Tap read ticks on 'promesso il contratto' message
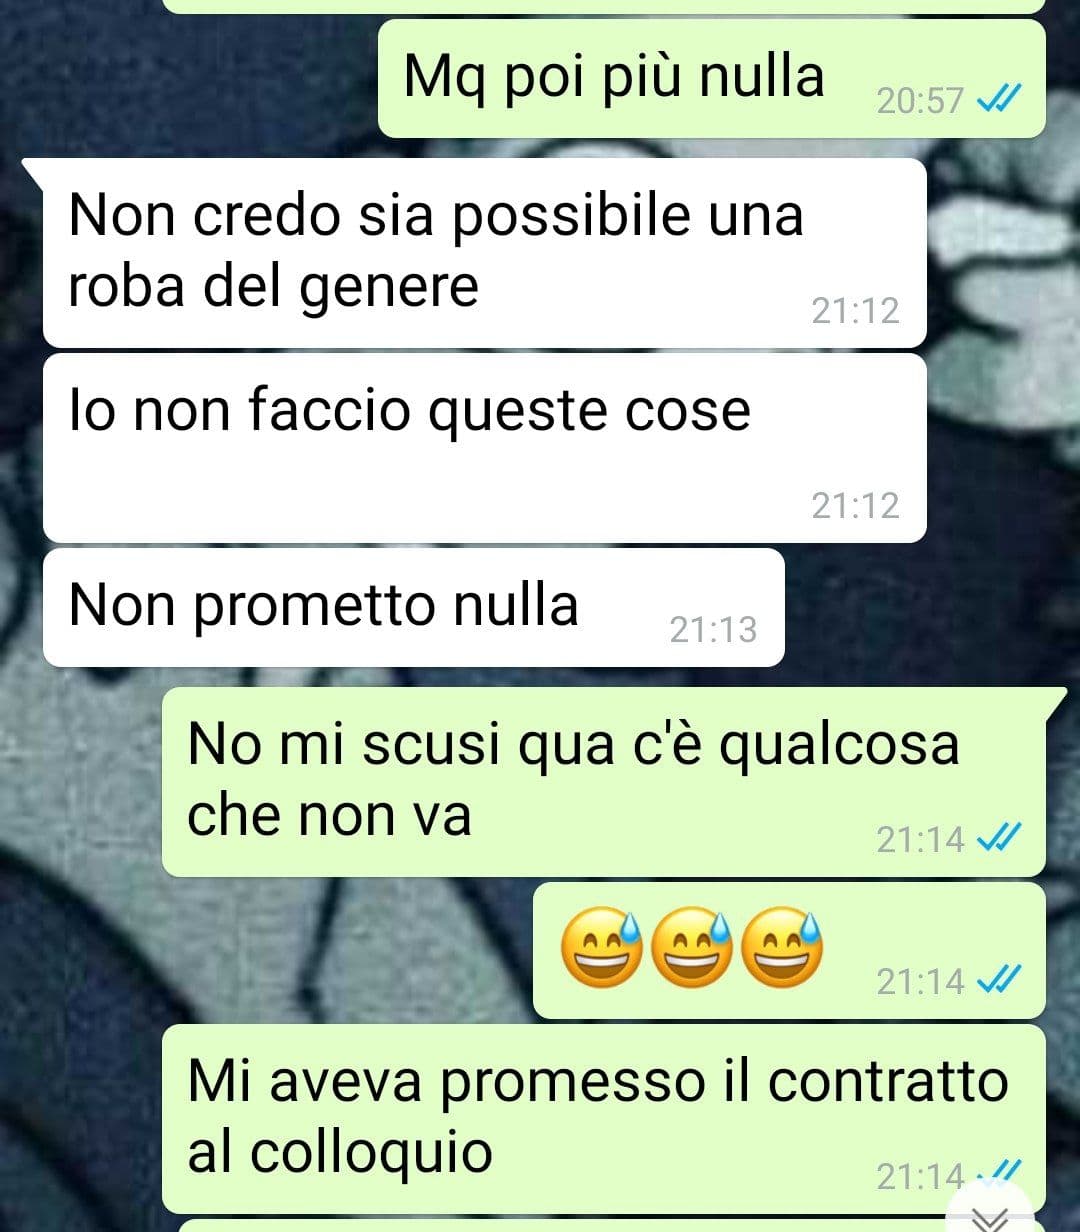The image size is (1080, 1232). (998, 1173)
